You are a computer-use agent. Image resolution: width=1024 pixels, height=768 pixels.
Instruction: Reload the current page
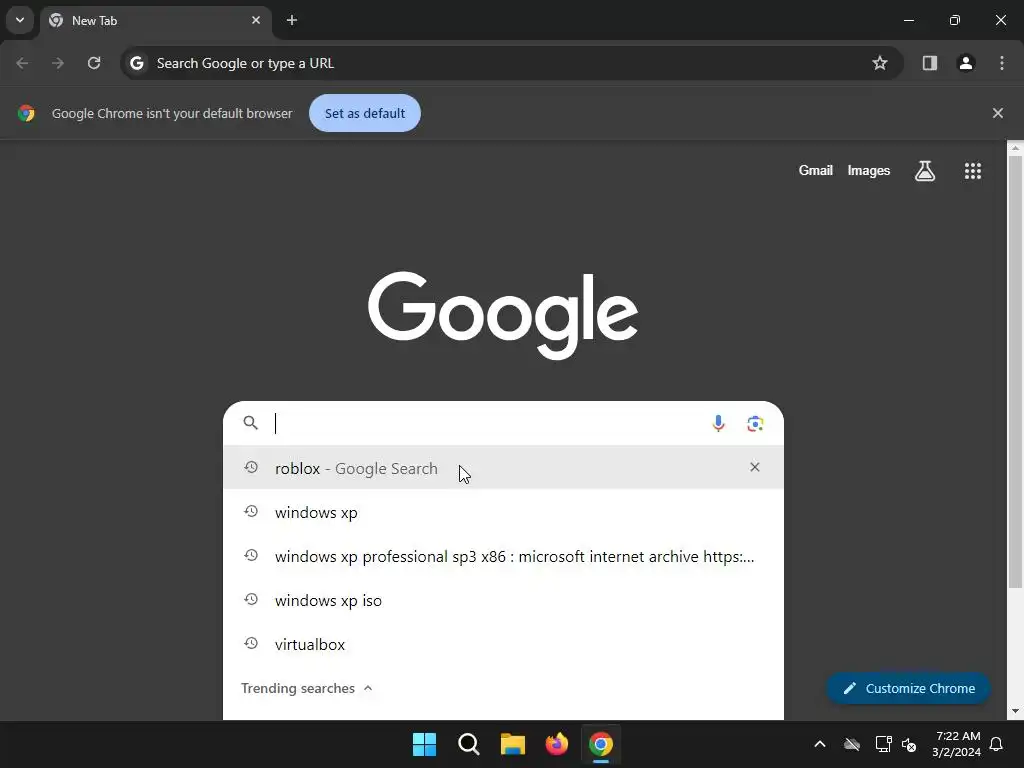[x=94, y=63]
